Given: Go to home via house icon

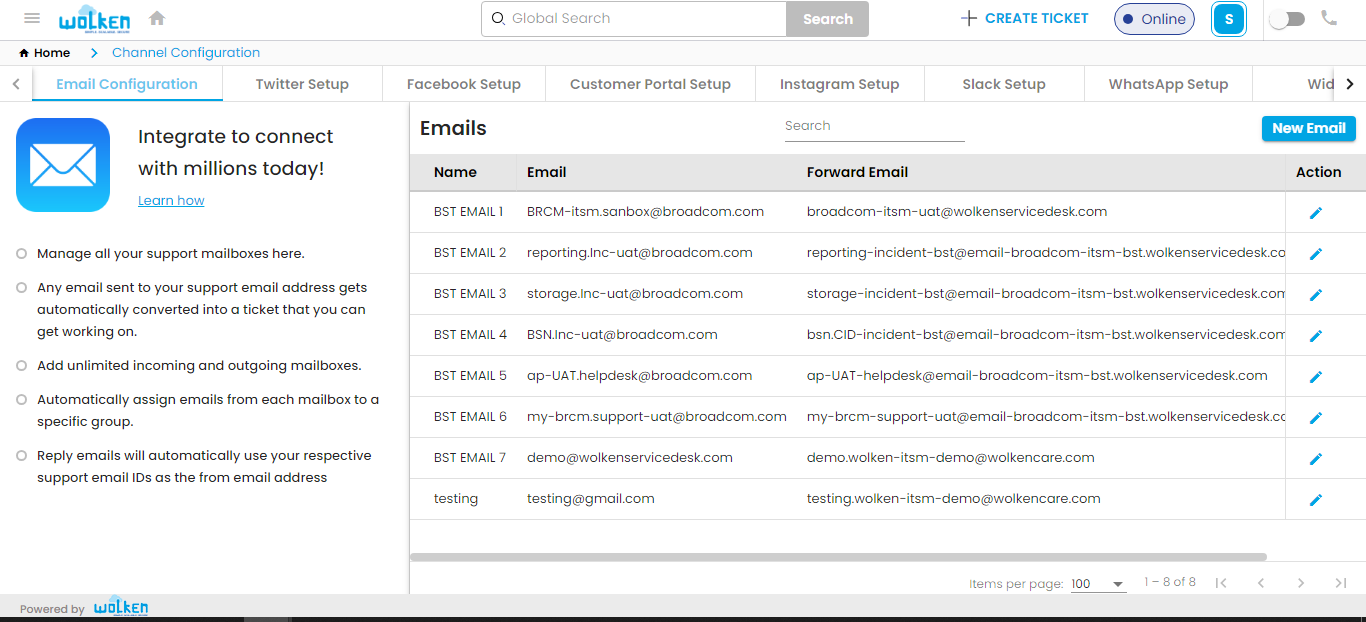Looking at the screenshot, I should click(x=157, y=18).
